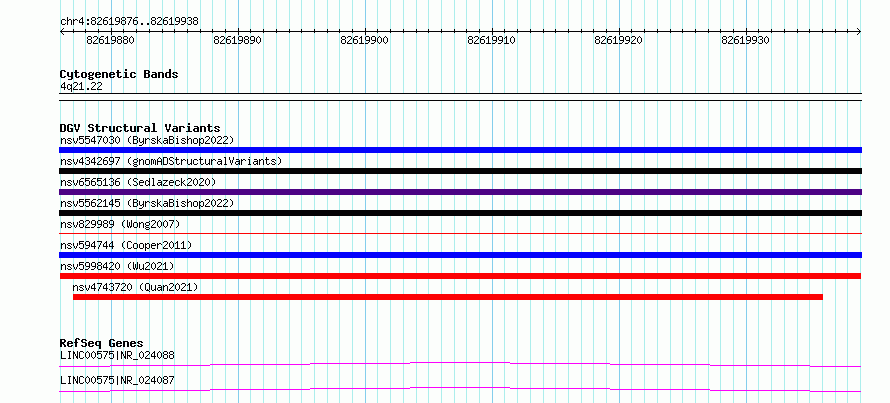Image resolution: width=890 pixels, height=403 pixels.
Task: Click ruler tick label 82619920
Action: [619, 40]
